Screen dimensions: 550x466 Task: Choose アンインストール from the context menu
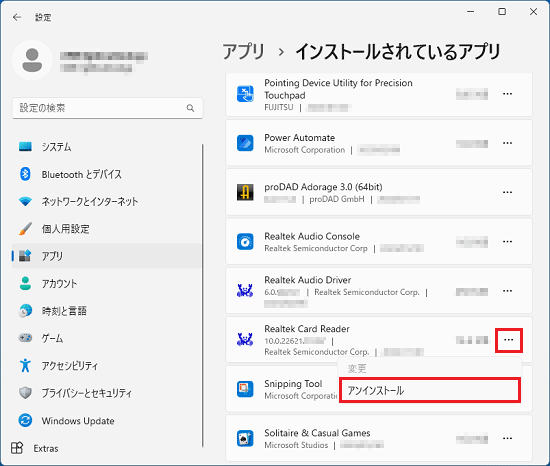[x=430, y=390]
